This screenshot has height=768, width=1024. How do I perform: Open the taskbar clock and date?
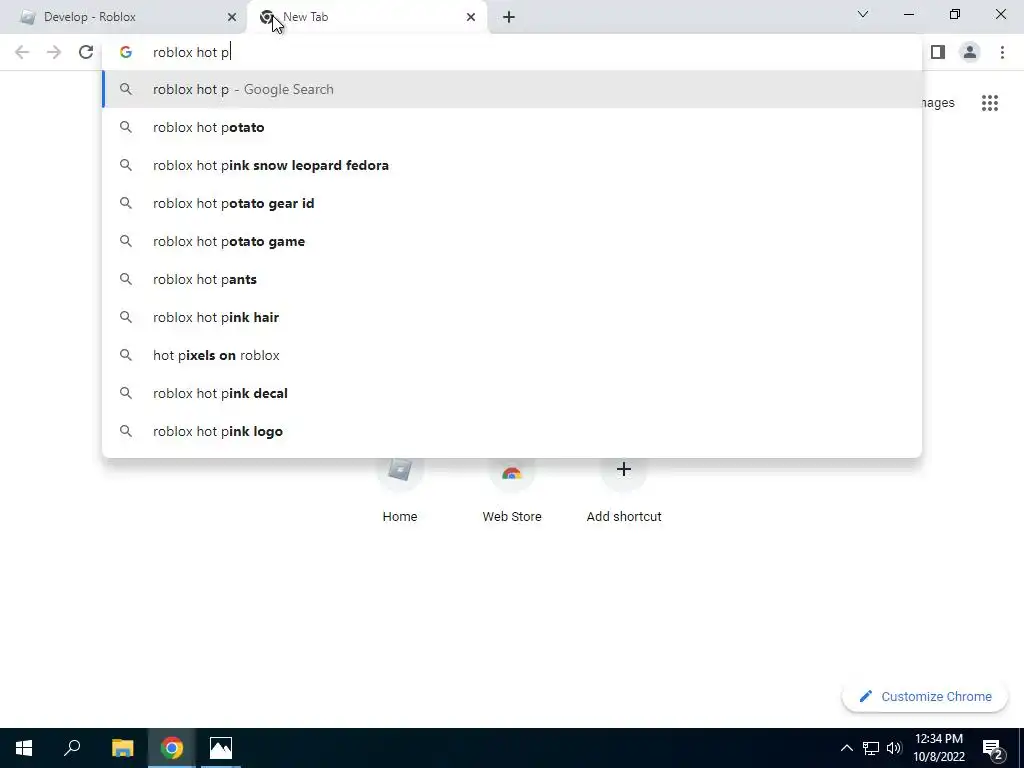[x=938, y=748]
